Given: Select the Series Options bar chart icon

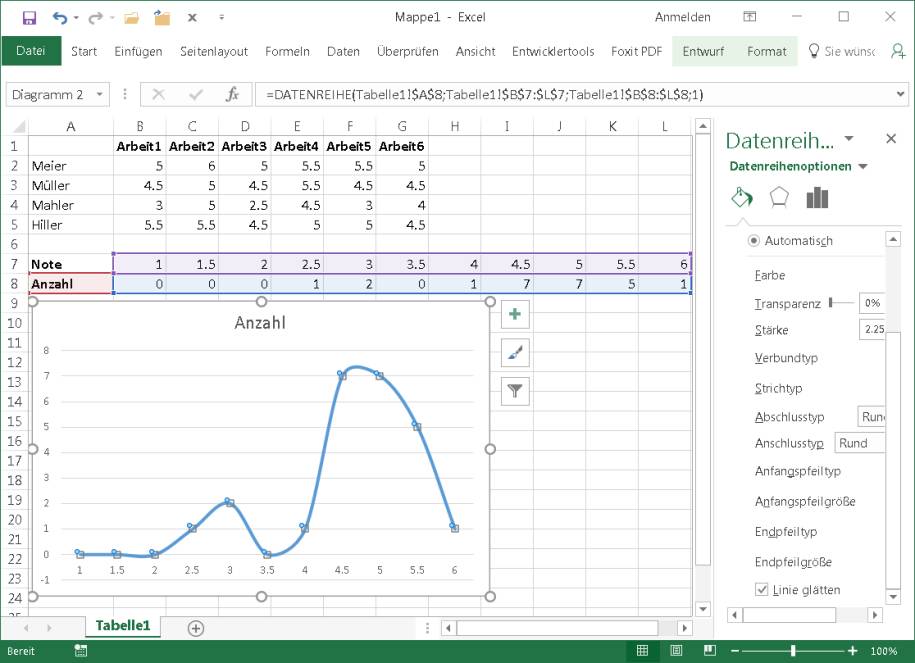Looking at the screenshot, I should pyautogui.click(x=817, y=198).
